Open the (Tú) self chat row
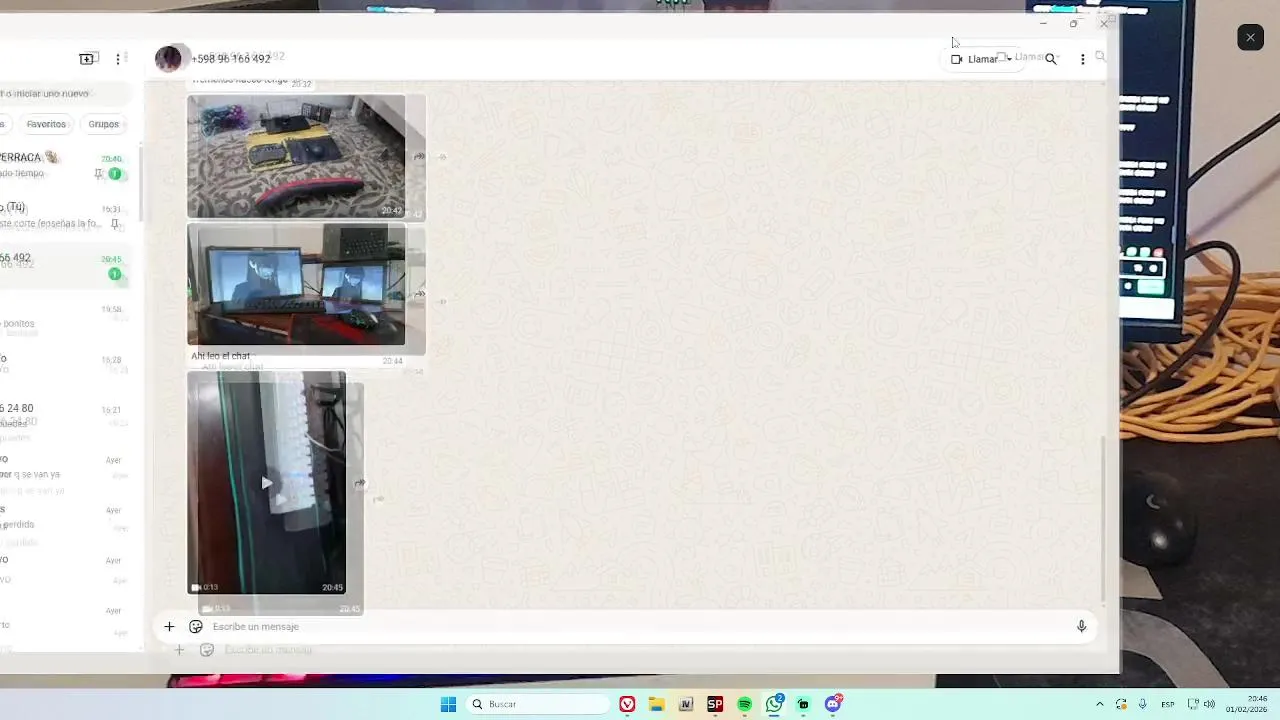The width and height of the screenshot is (1280, 720). point(65,215)
